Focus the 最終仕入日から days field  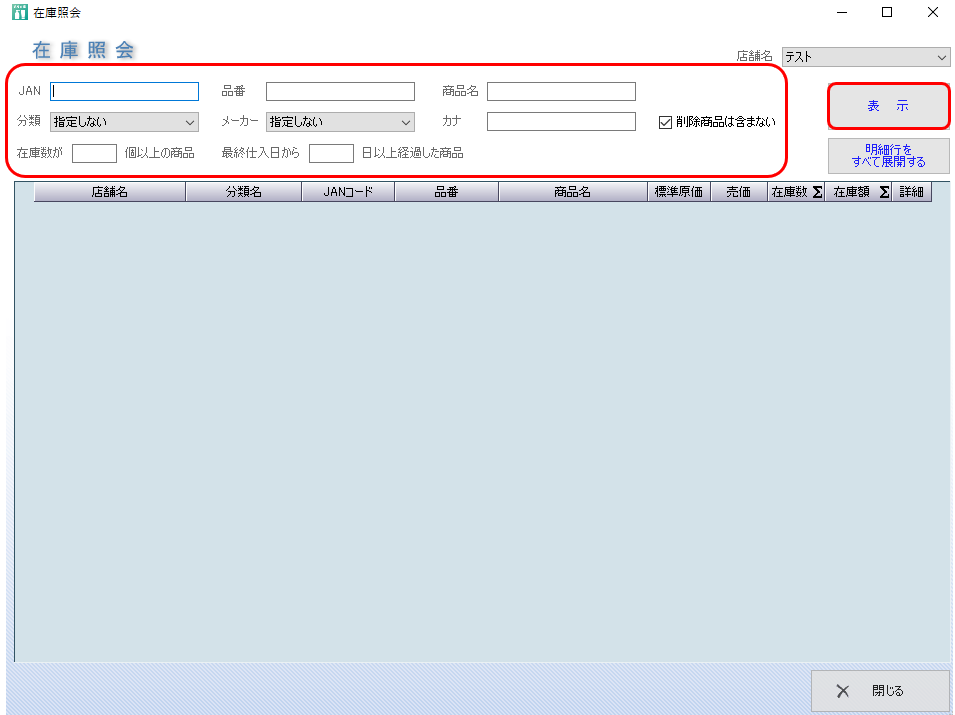[x=331, y=153]
